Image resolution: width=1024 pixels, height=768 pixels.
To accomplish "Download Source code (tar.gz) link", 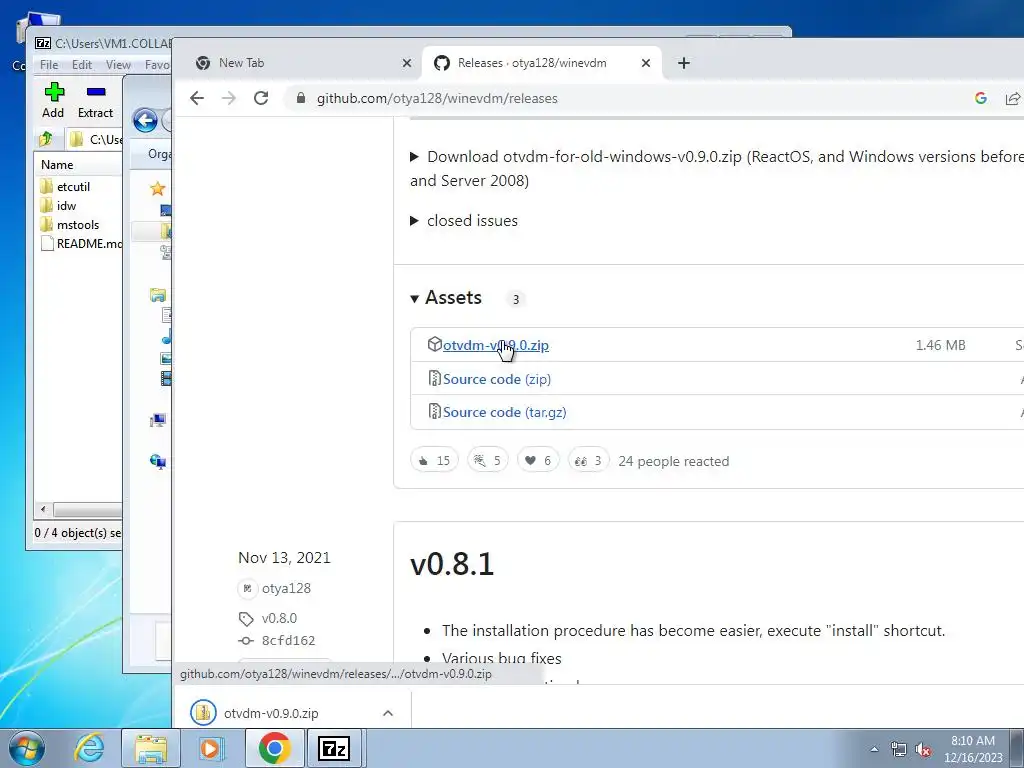I will point(505,413).
